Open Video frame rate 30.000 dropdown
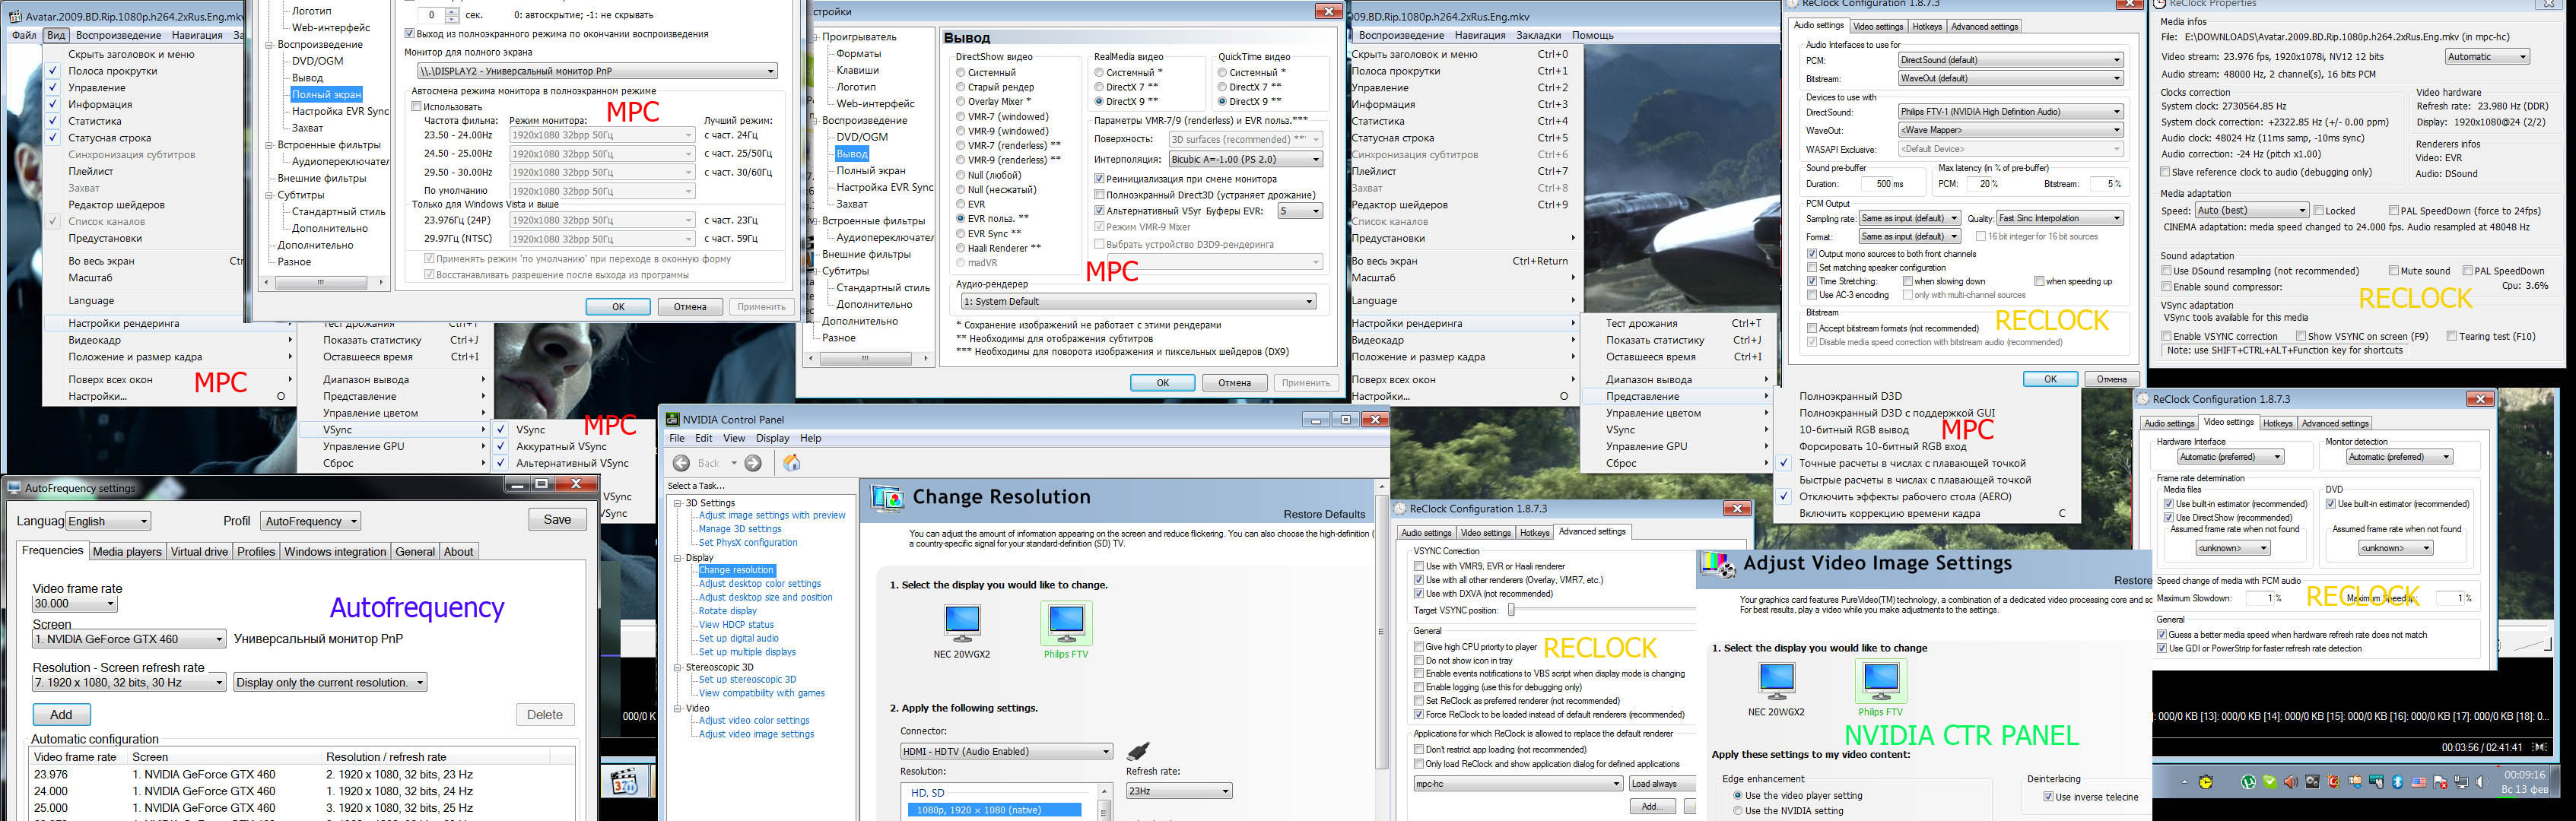Viewport: 2576px width, 821px height. (75, 604)
